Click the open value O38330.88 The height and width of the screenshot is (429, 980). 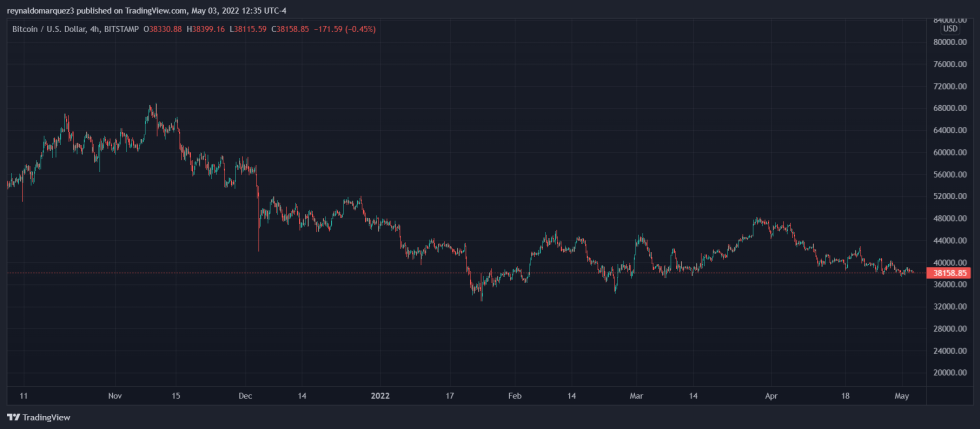pos(164,29)
